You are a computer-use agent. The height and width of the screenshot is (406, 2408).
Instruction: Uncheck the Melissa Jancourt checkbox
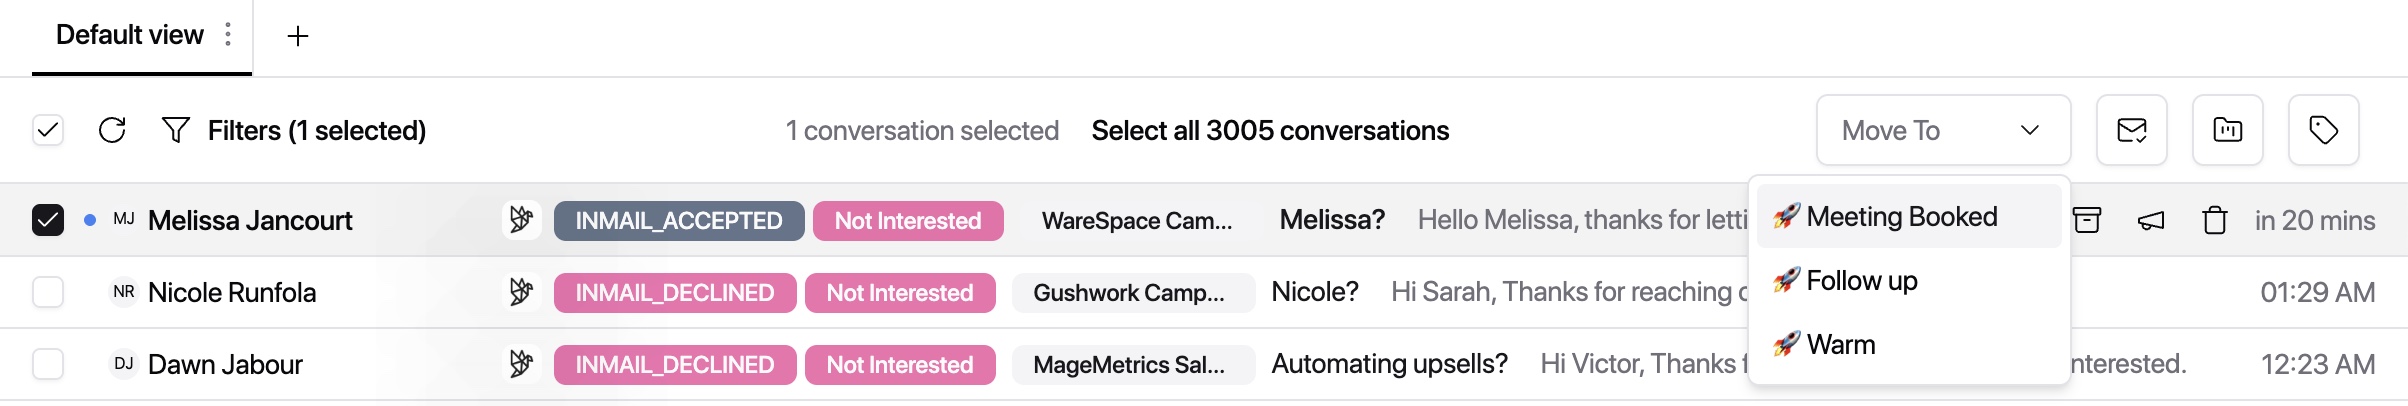point(48,220)
